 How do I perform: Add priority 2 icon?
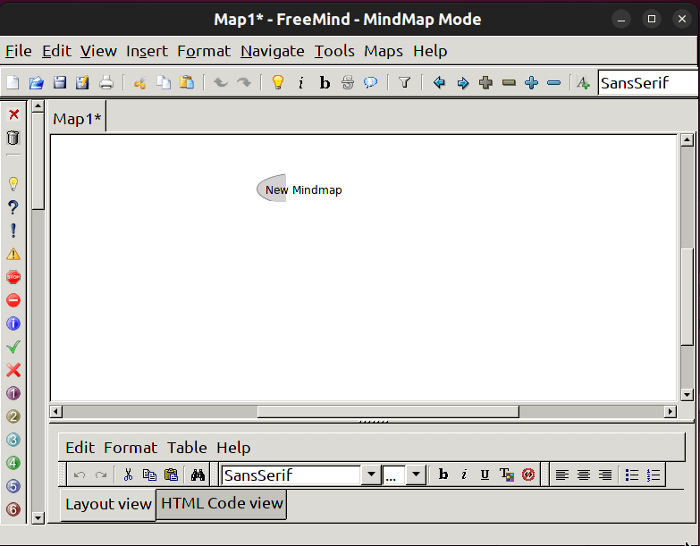coord(13,417)
